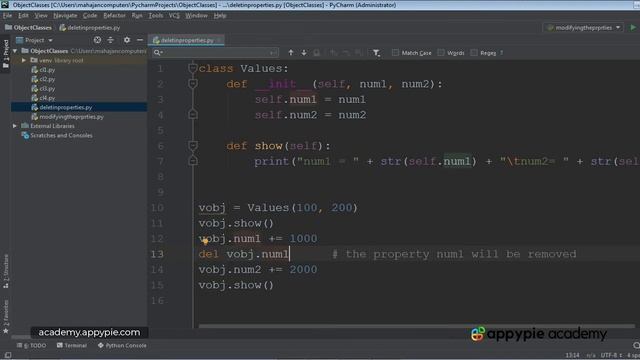The width and height of the screenshot is (640, 360).
Task: Select cl1.py in project tree
Action: [x=47, y=70]
